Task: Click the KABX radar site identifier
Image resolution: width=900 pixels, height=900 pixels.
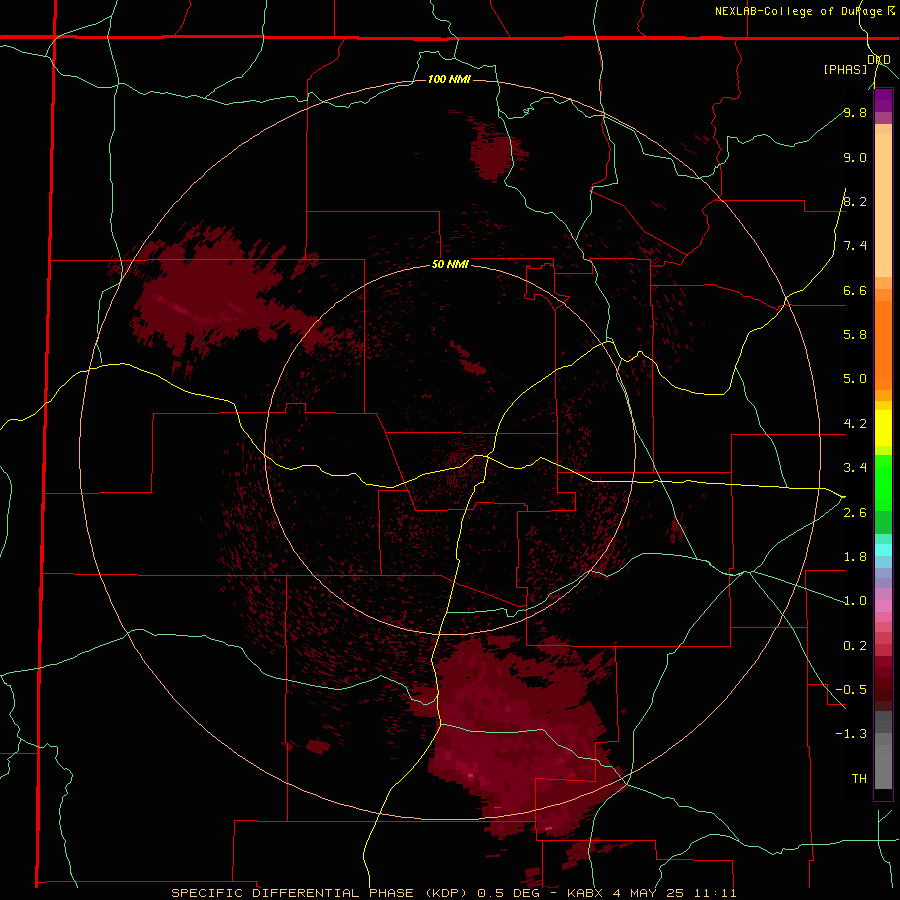Action: 584,893
